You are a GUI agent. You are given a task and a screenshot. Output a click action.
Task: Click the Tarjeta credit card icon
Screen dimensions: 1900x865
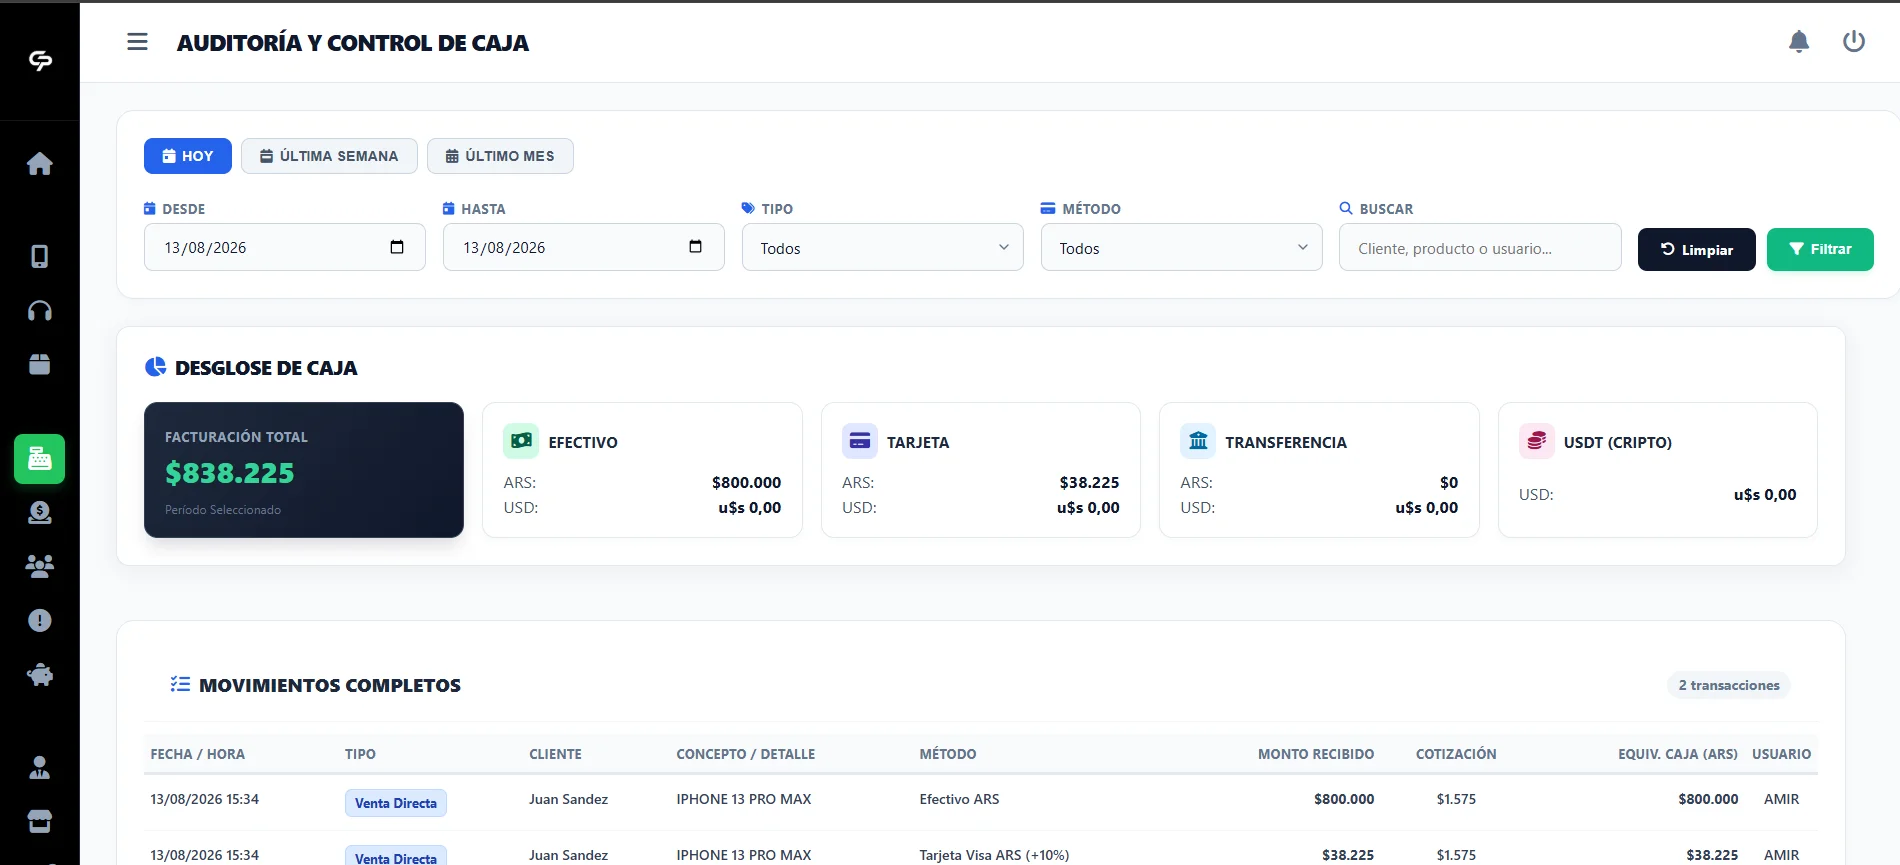(860, 441)
